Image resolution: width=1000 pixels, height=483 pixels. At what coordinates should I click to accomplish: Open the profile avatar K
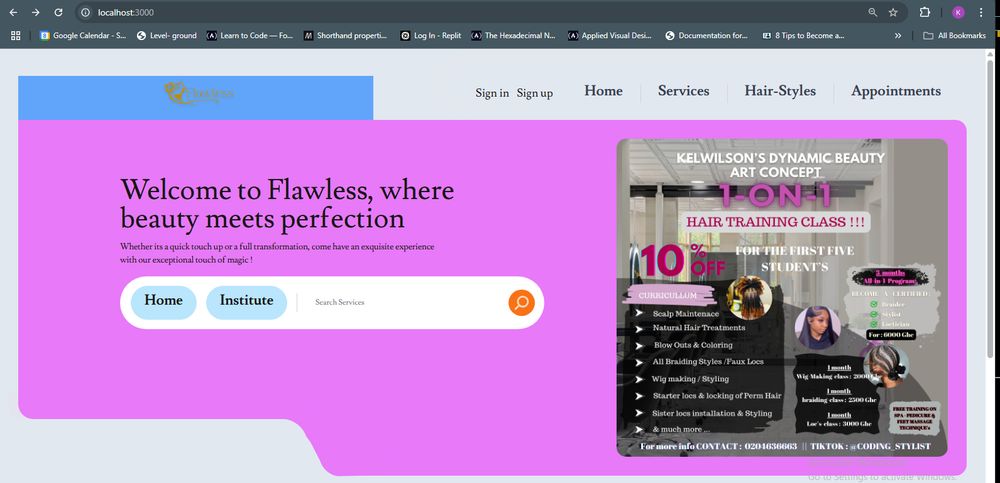[958, 12]
